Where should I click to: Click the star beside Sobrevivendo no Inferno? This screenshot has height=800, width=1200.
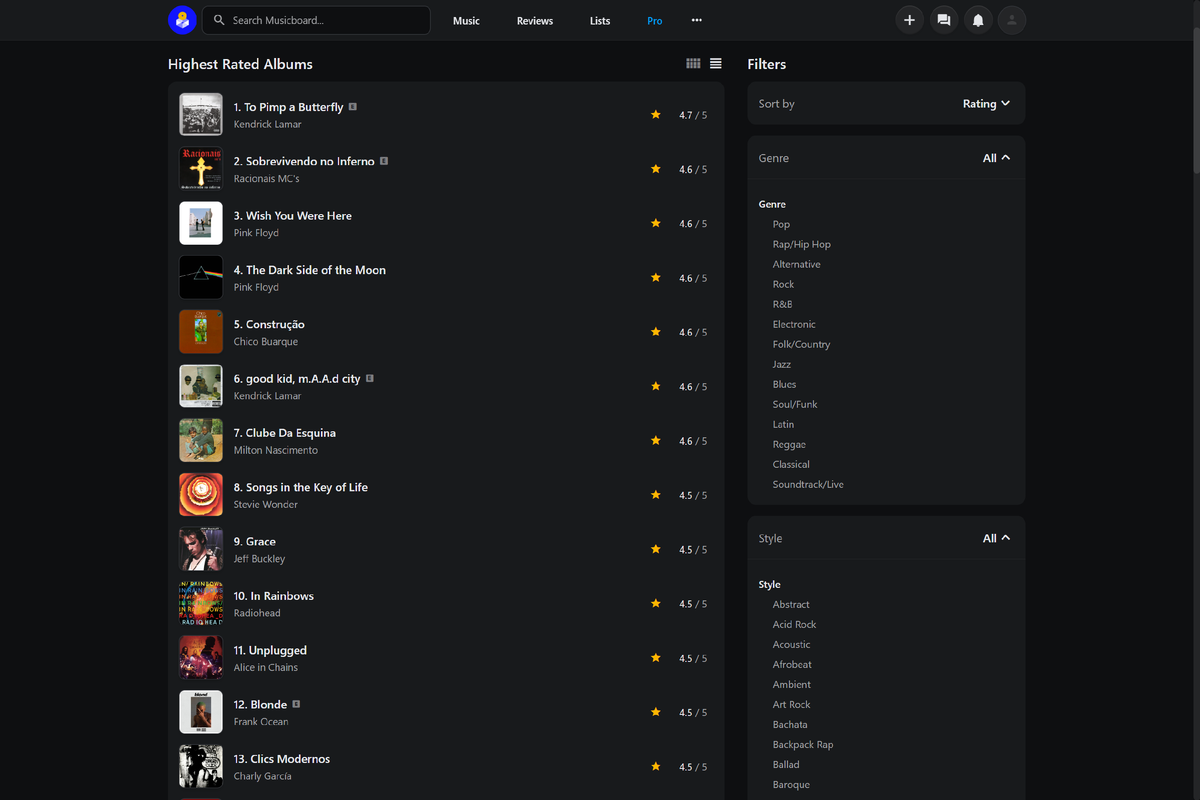(x=656, y=169)
